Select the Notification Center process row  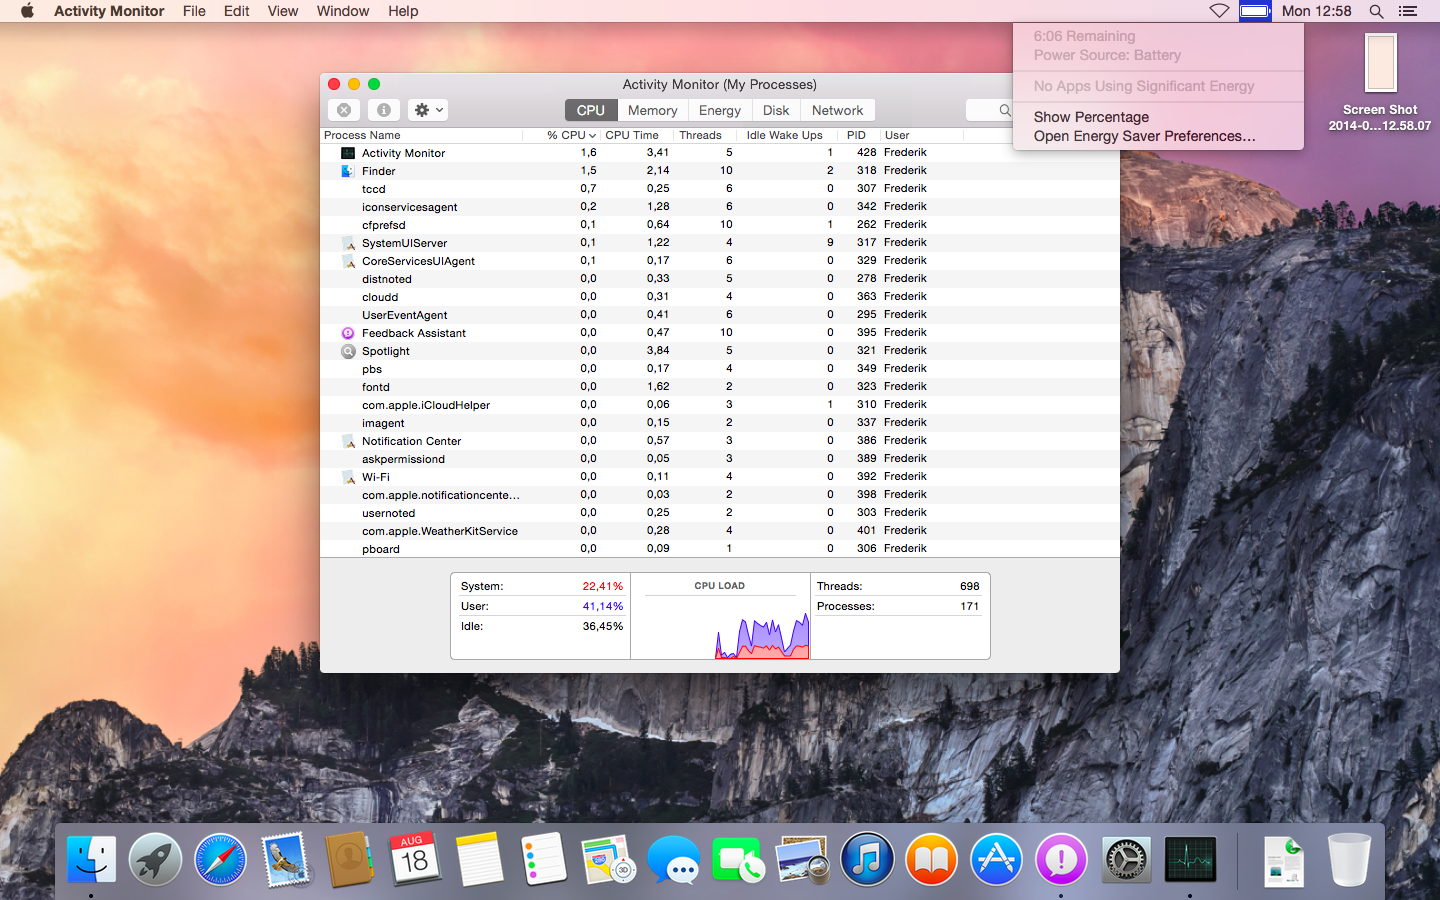[720, 441]
